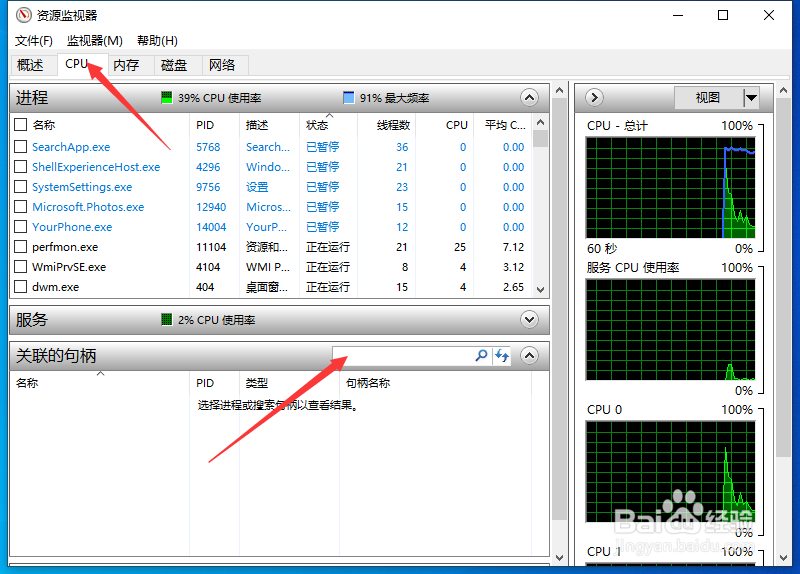Viewport: 800px width, 574px height.
Task: Select the dwm.exe process name
Action: click(x=55, y=287)
